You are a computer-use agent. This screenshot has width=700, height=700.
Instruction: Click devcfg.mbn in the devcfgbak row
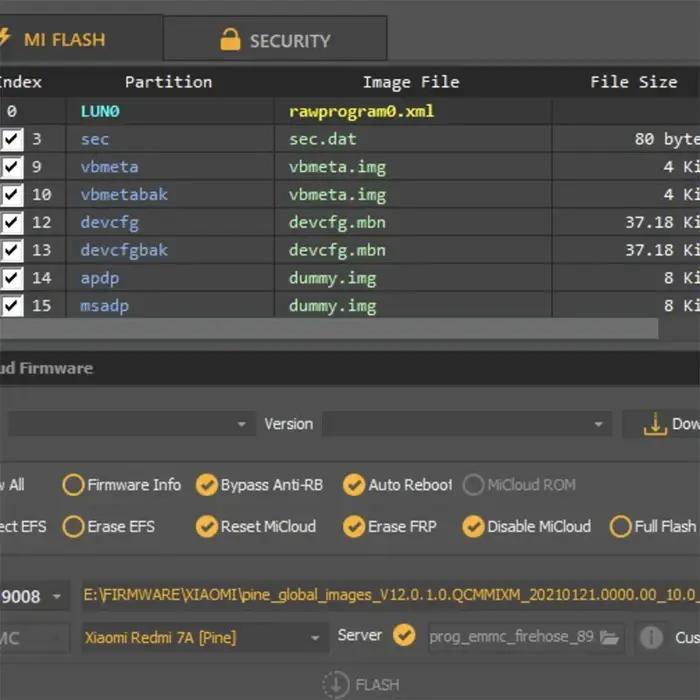coord(337,250)
